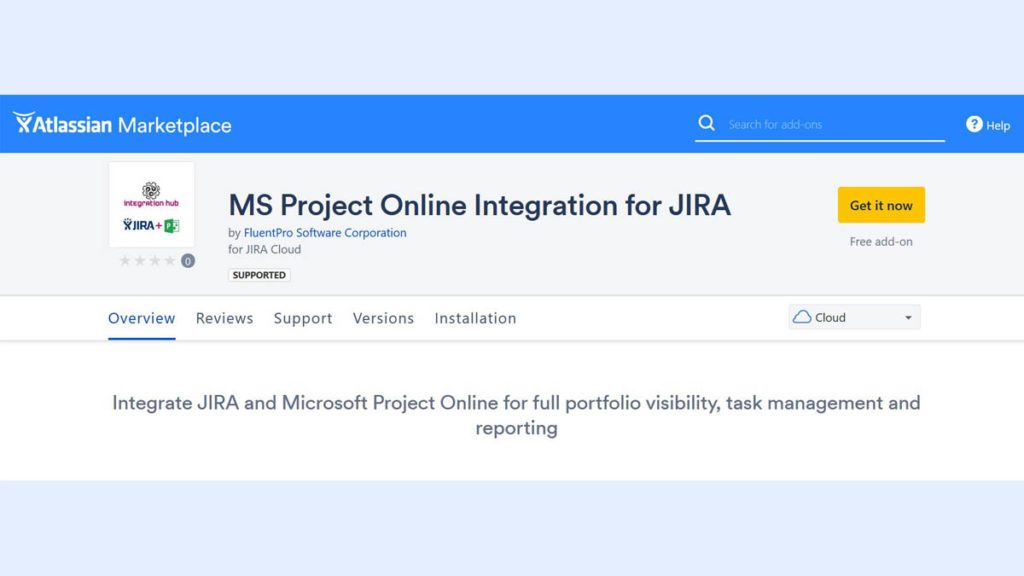Go to the Versions tab
This screenshot has width=1024, height=576.
[383, 318]
